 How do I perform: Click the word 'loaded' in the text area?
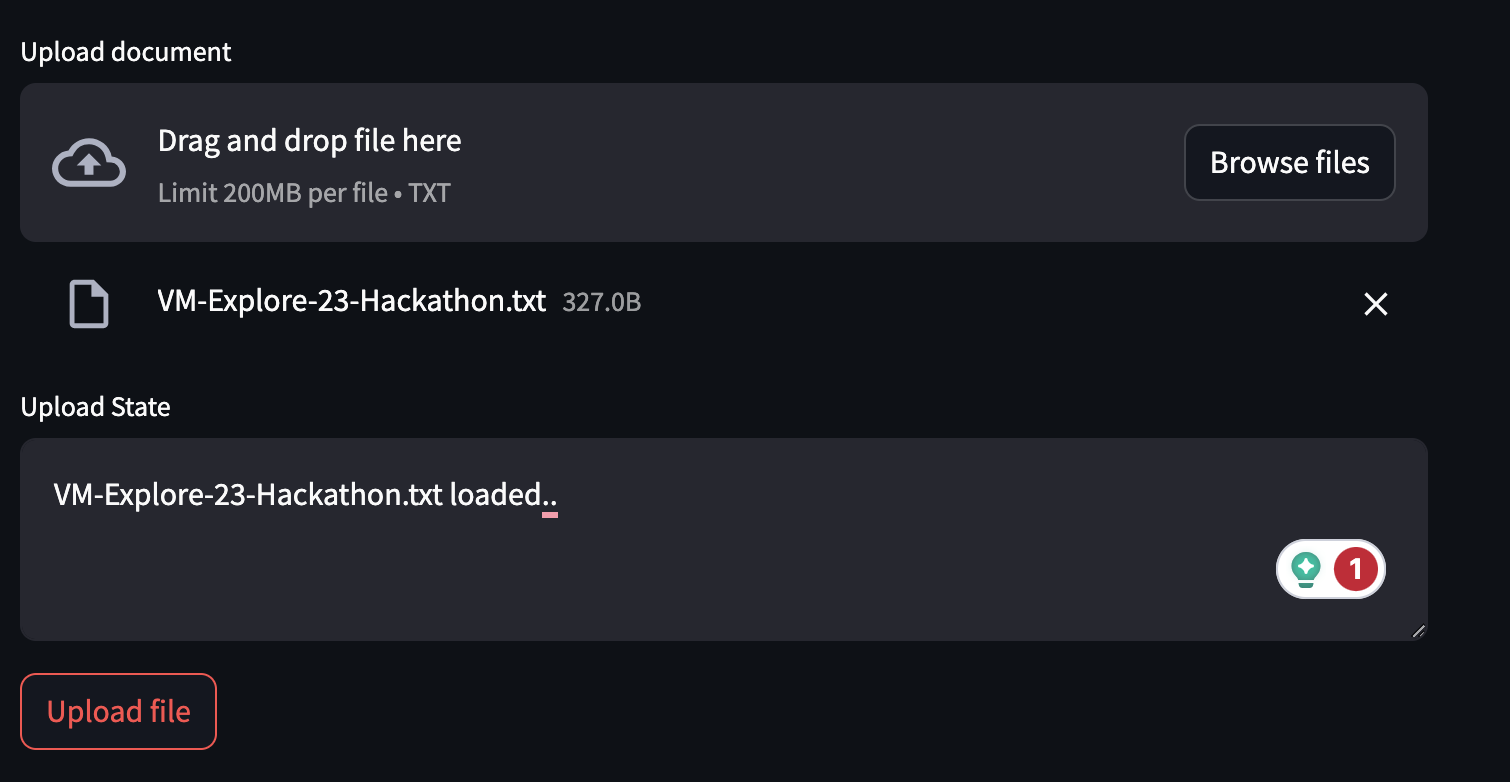[x=494, y=494]
